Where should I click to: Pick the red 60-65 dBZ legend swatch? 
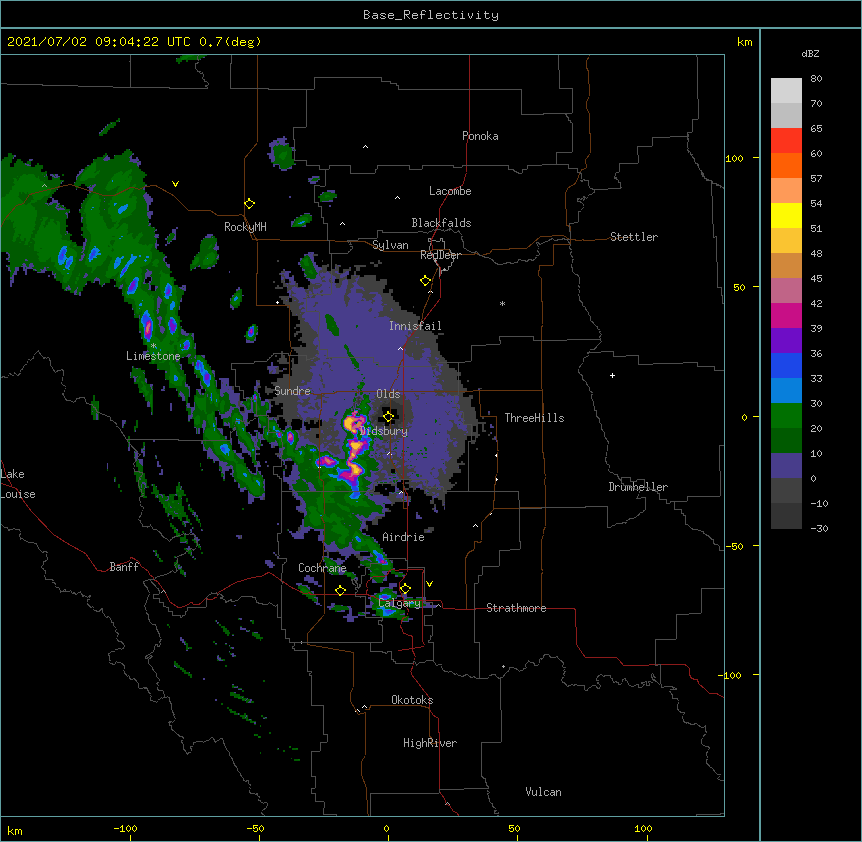click(786, 140)
